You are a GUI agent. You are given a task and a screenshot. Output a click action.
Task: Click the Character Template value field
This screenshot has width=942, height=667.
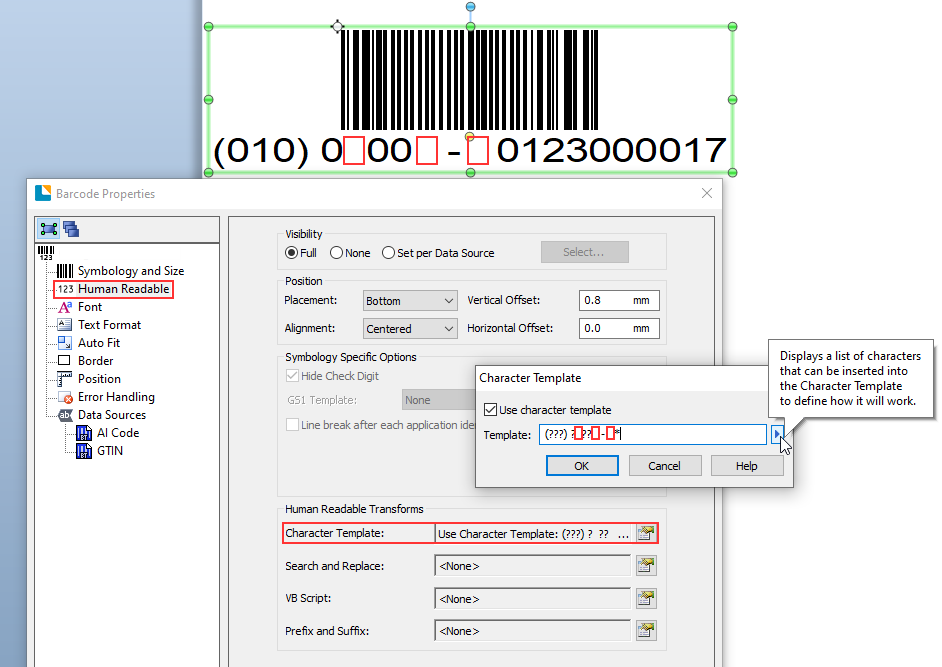[x=533, y=534]
